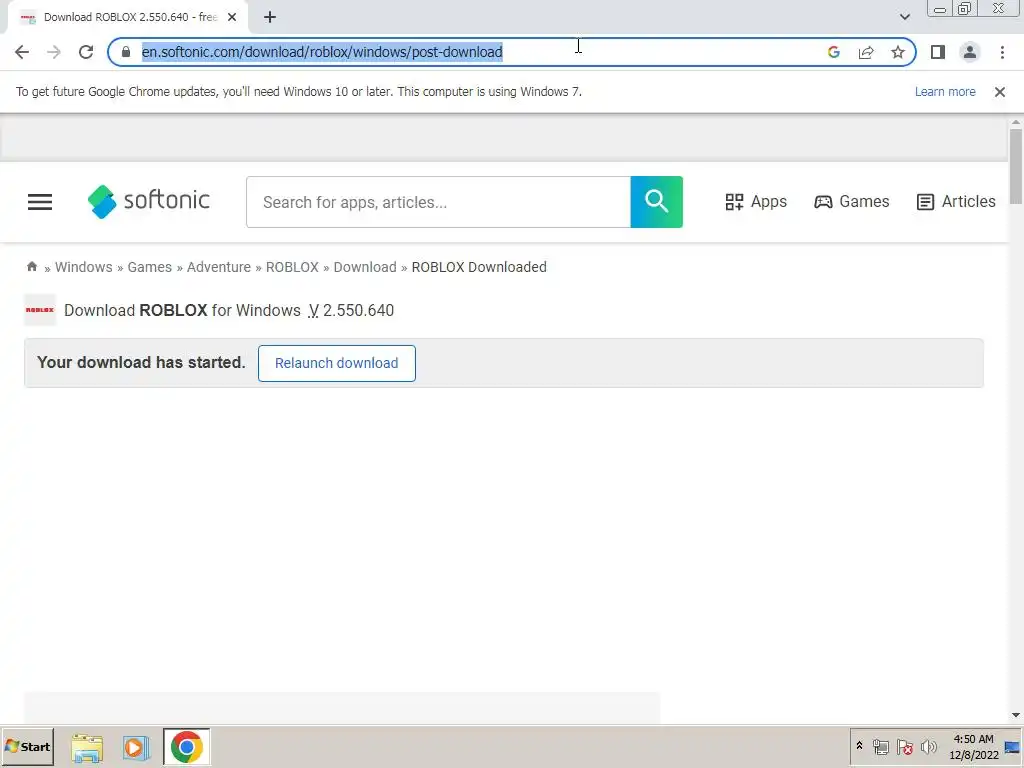
Task: Launch Windows Media Player from taskbar
Action: pyautogui.click(x=136, y=747)
